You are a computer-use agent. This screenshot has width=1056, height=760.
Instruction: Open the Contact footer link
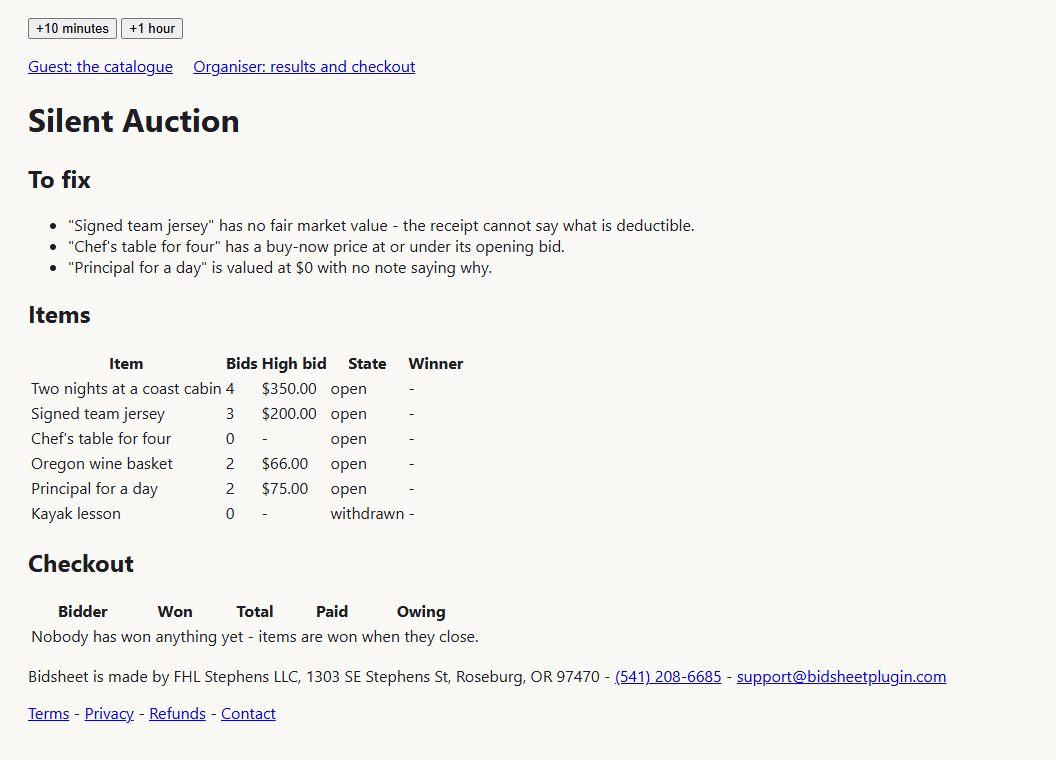[x=248, y=714]
